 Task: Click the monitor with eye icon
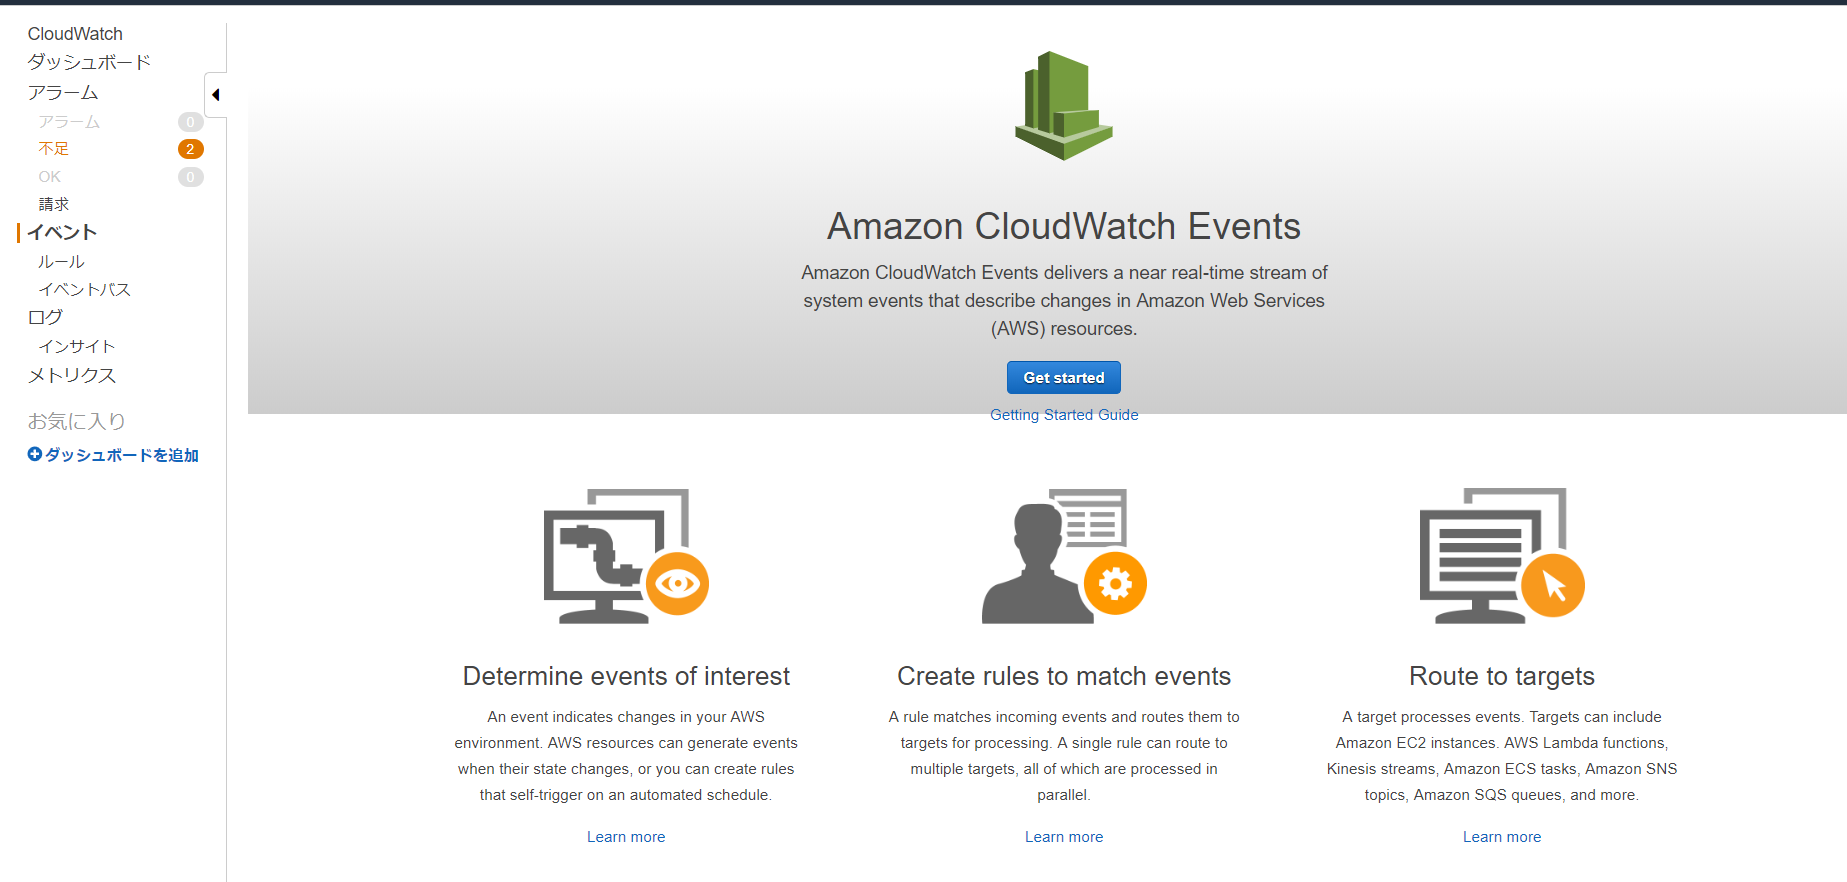[x=626, y=556]
